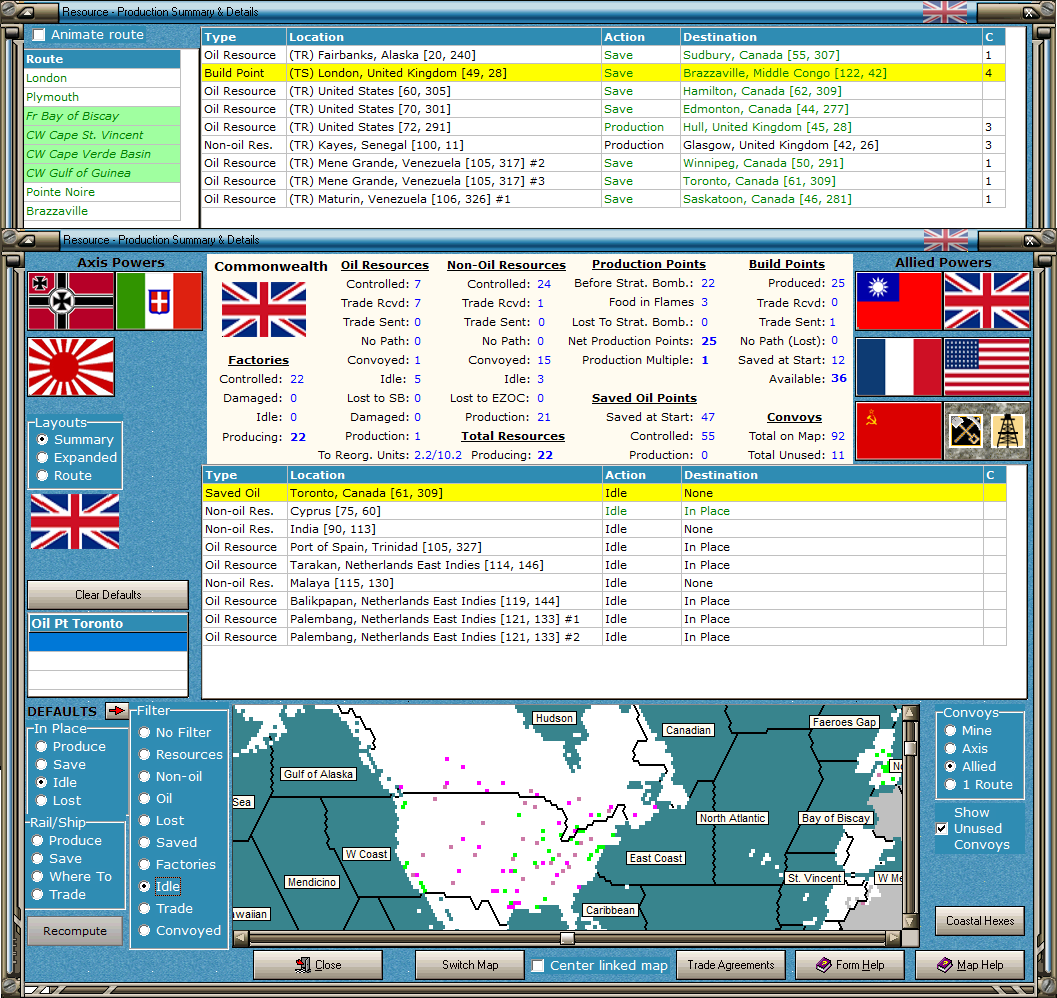Click the Close button
The width and height of the screenshot is (1057, 998).
318,965
